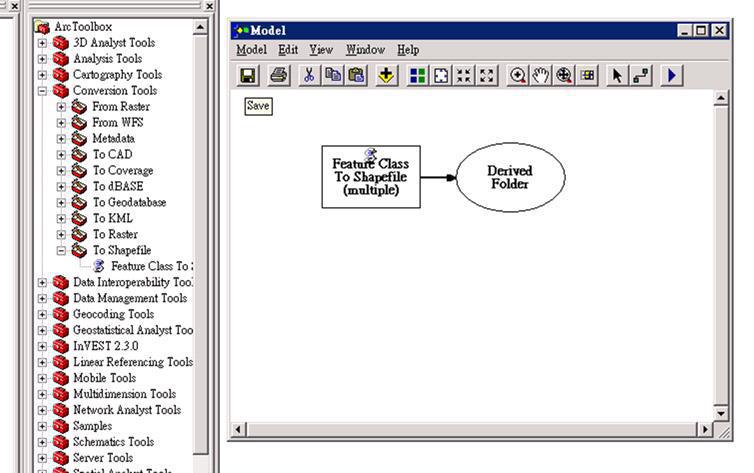Apply Auto Layout to the model

(x=417, y=75)
